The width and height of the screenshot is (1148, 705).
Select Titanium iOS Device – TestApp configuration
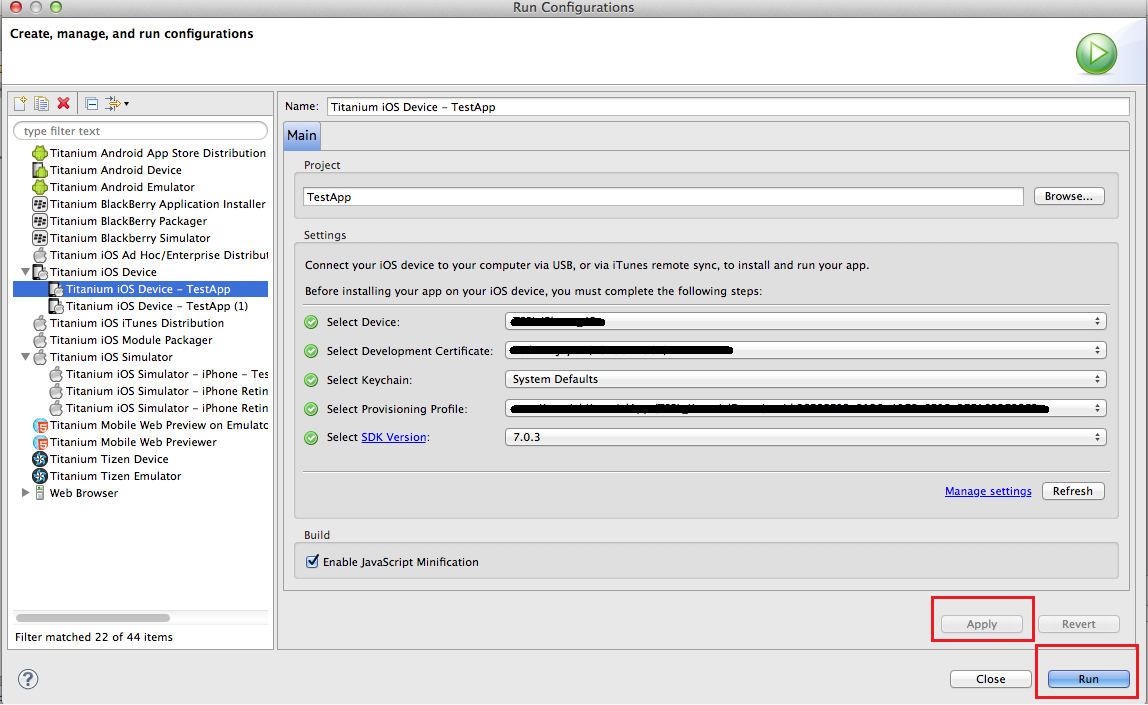click(141, 289)
